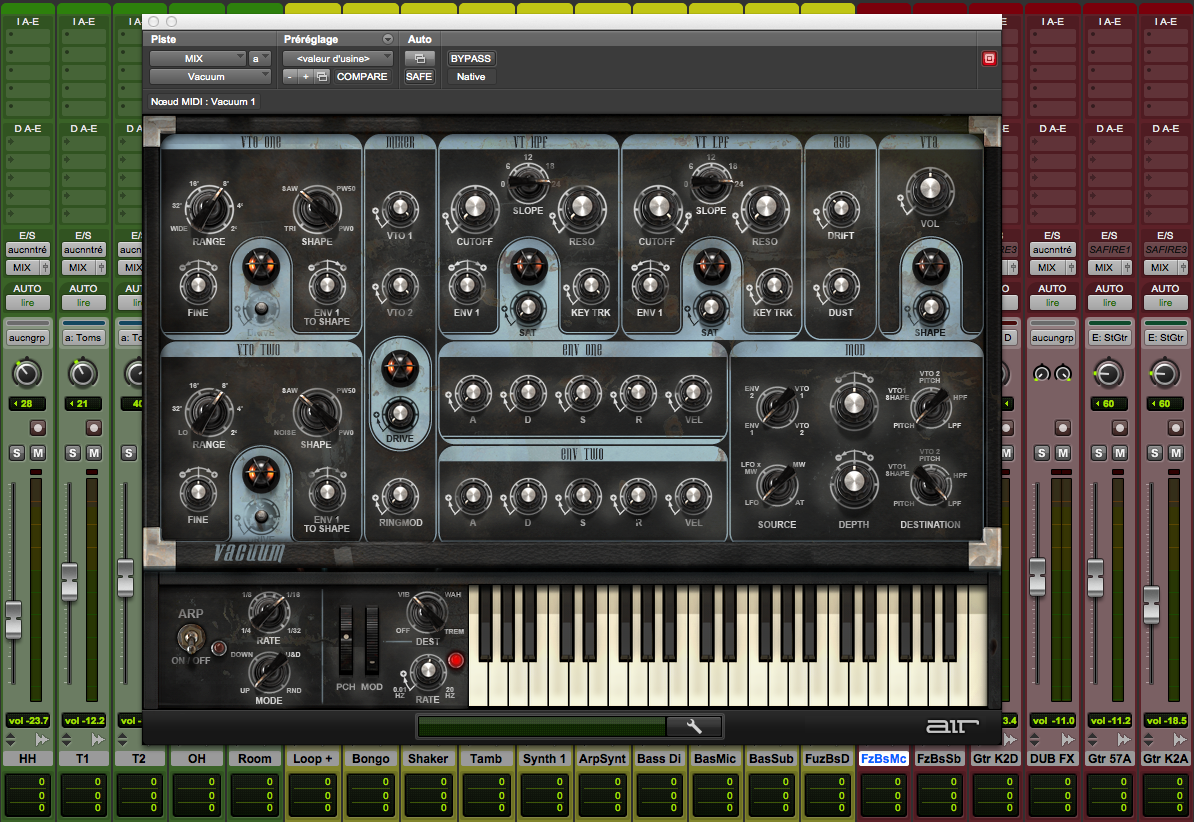This screenshot has width=1194, height=822.
Task: Open the MIX track selector dropdown
Action: click(198, 59)
